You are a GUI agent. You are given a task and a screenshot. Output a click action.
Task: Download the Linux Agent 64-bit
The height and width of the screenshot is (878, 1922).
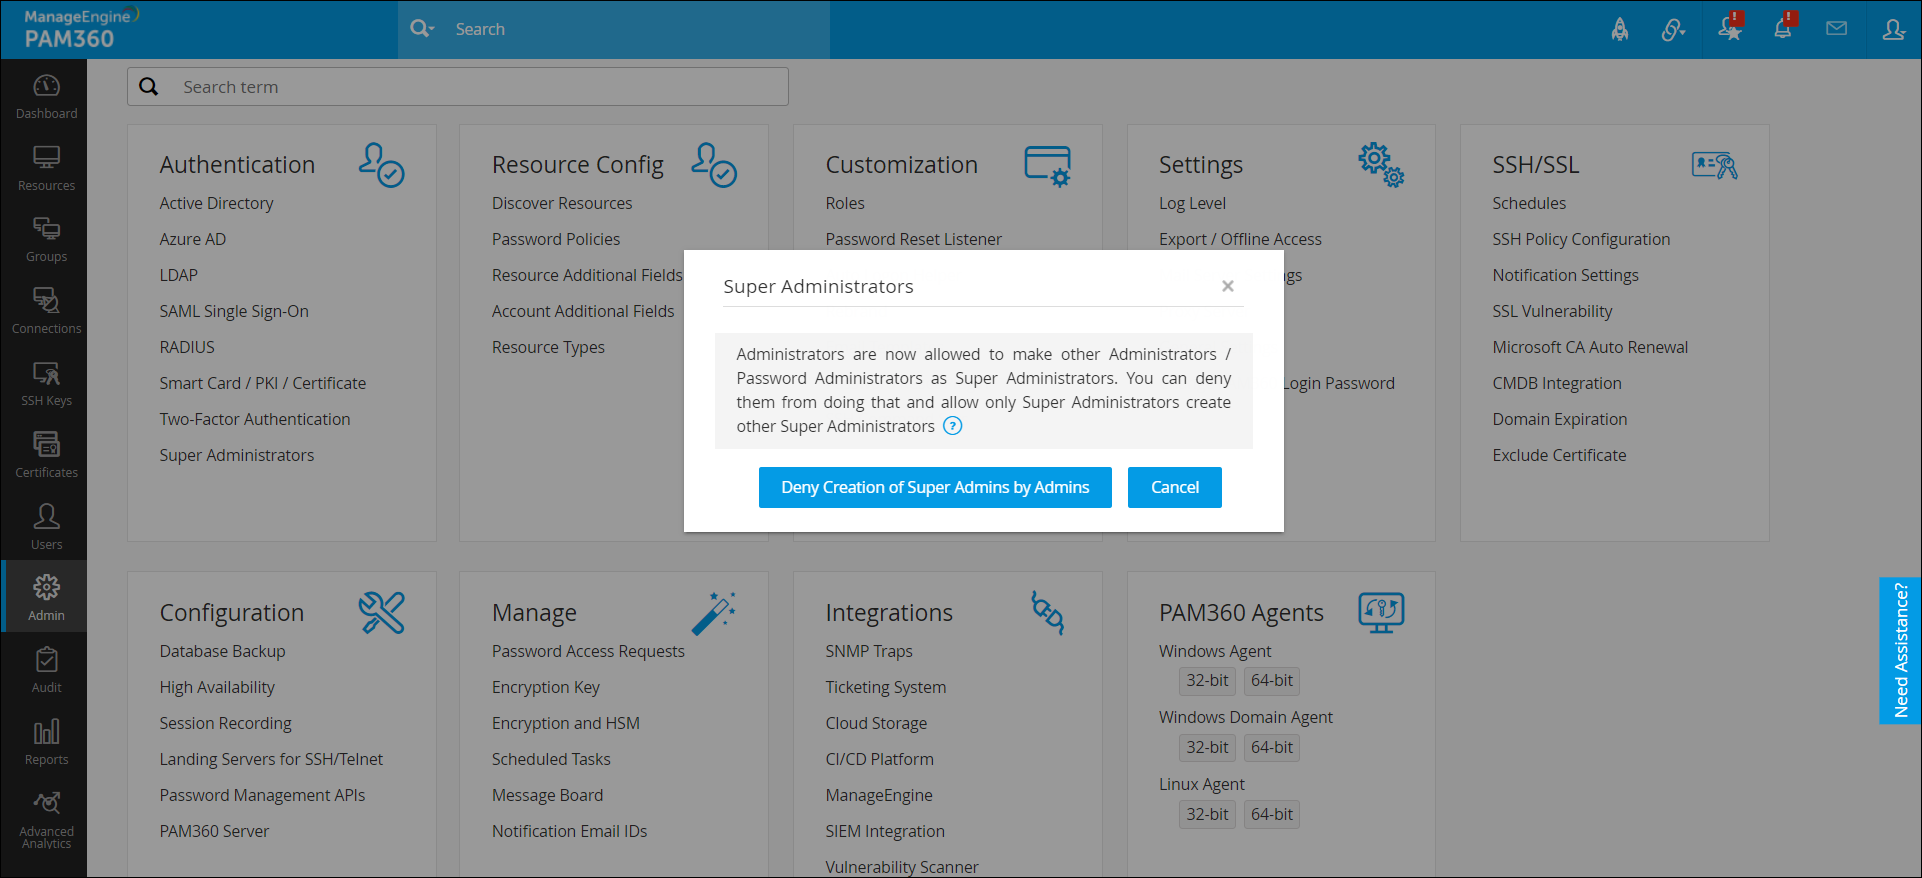click(x=1271, y=814)
